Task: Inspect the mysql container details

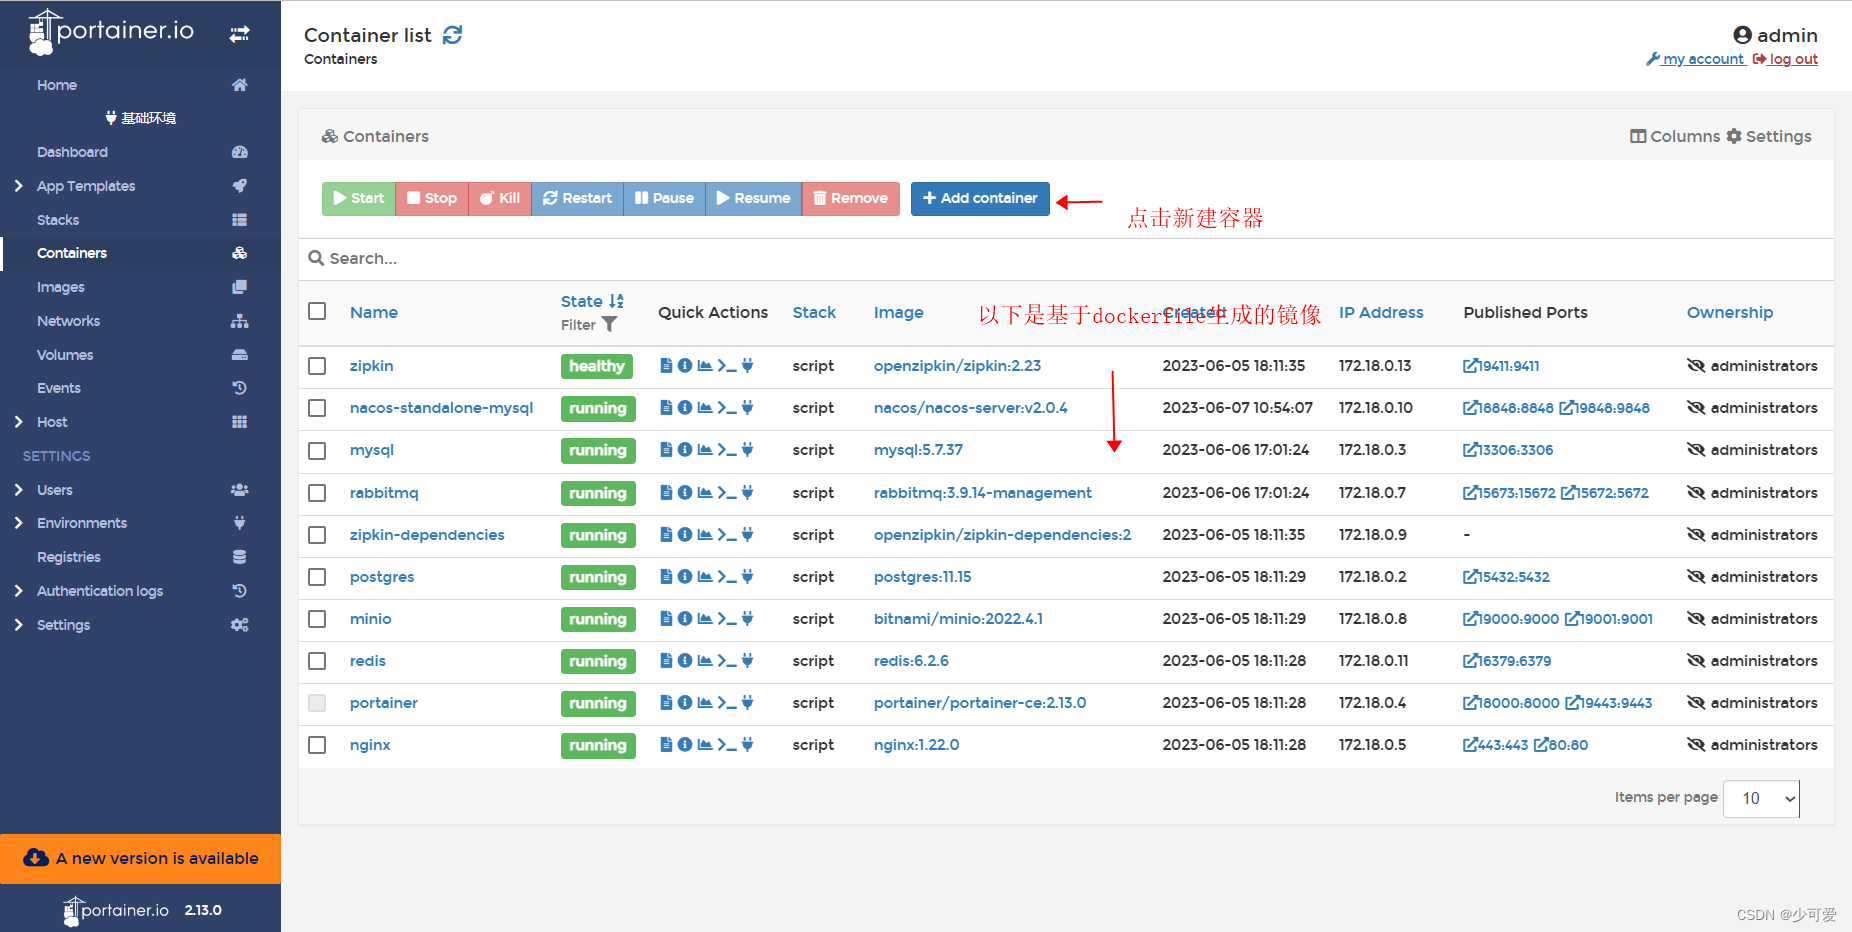Action: 684,450
